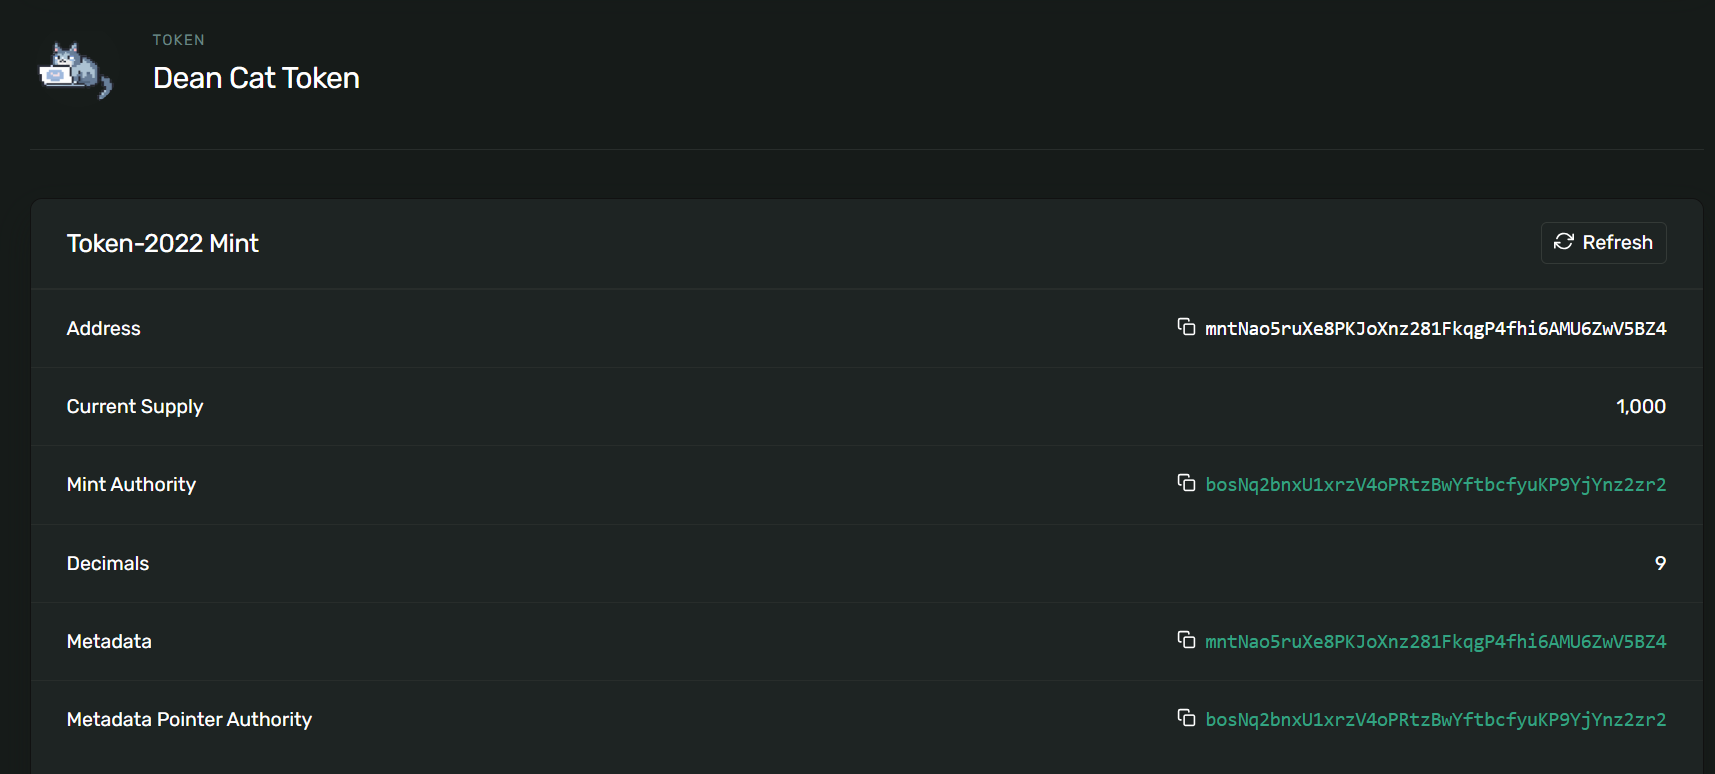
Task: Open the Metadata address link
Action: pyautogui.click(x=1435, y=642)
